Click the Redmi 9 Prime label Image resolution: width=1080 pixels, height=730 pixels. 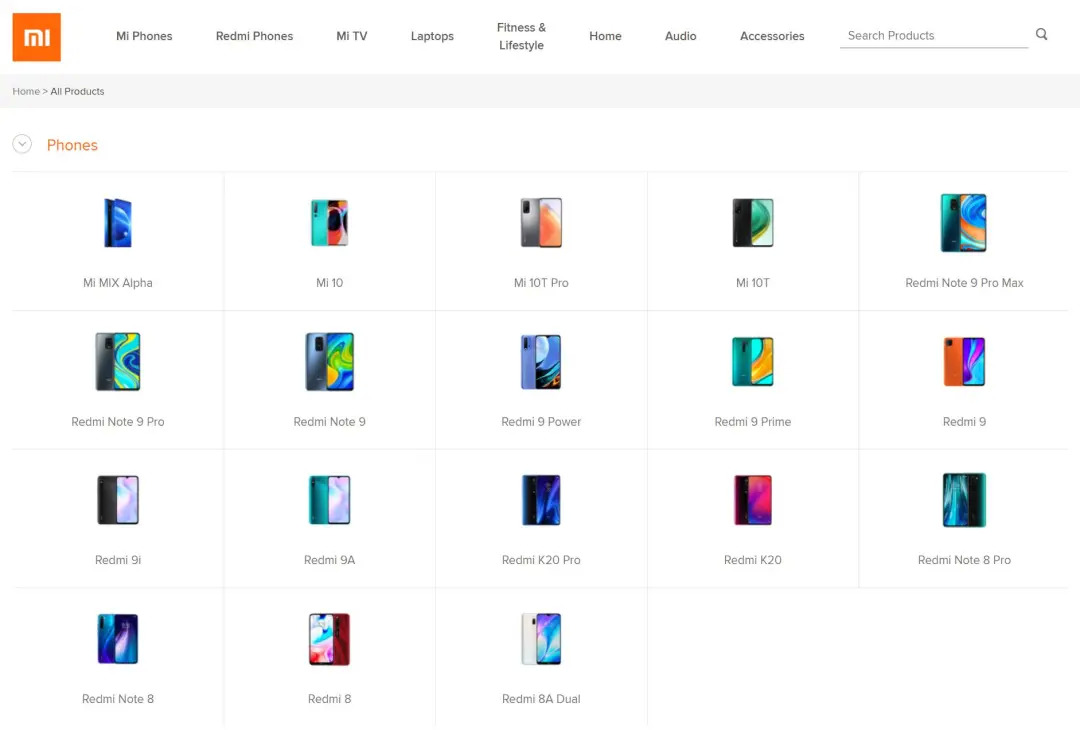point(752,421)
